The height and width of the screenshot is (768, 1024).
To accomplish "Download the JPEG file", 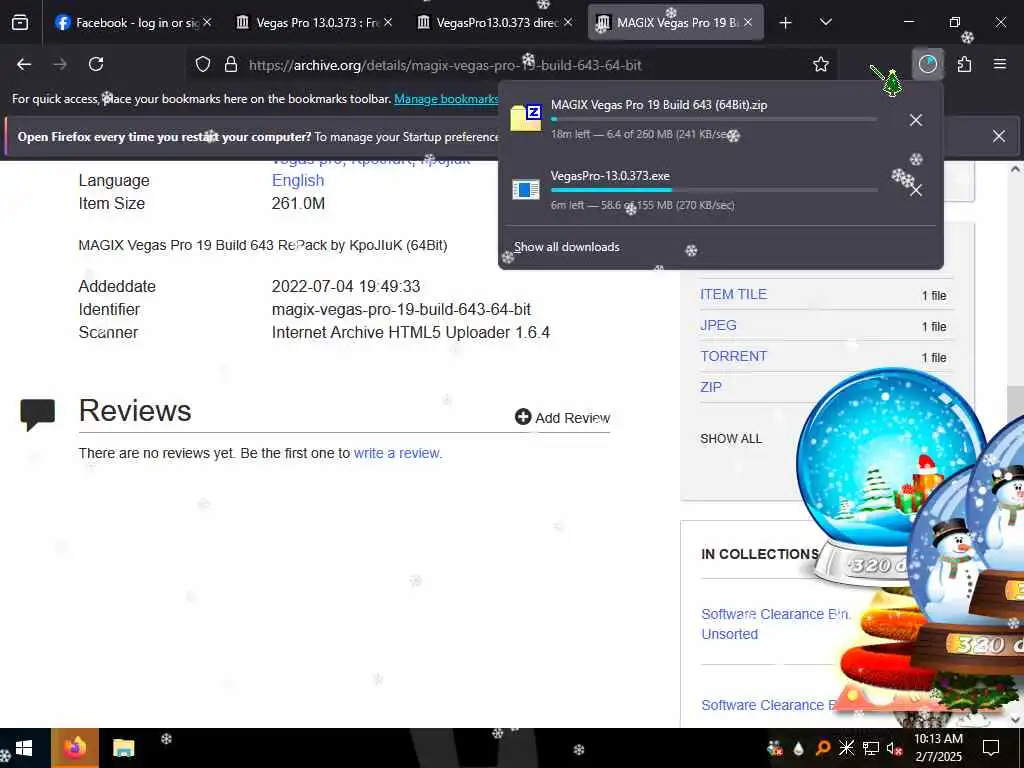I will 718,325.
